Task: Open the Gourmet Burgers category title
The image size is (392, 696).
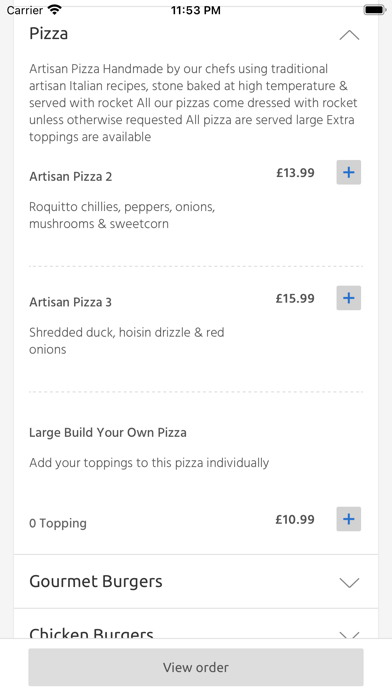Action: [96, 581]
